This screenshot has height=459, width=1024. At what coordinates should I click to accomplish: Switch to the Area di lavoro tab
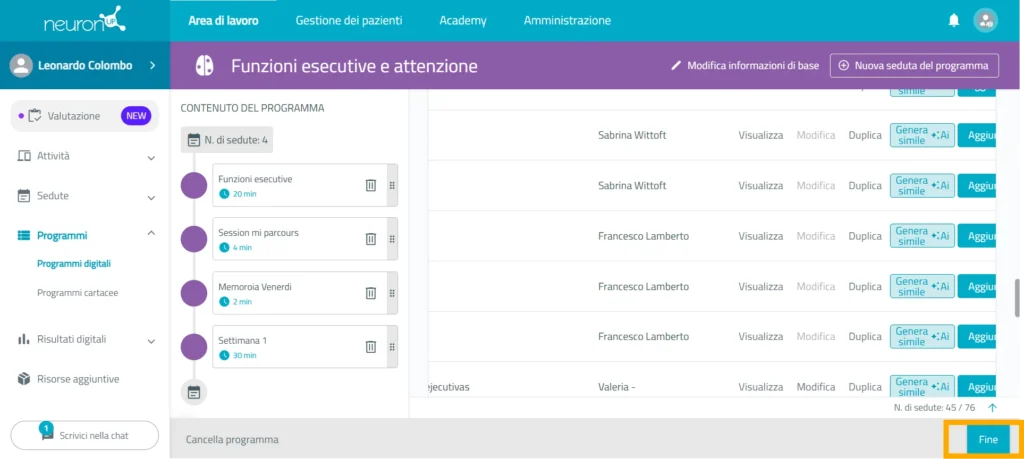(x=223, y=21)
